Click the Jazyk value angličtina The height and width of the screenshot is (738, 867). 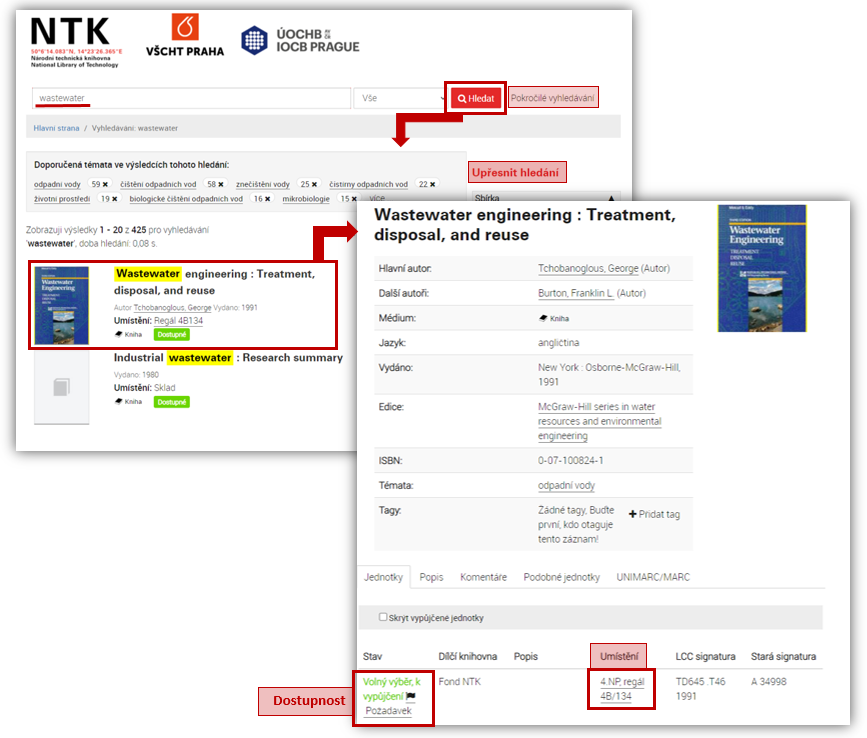tap(558, 343)
